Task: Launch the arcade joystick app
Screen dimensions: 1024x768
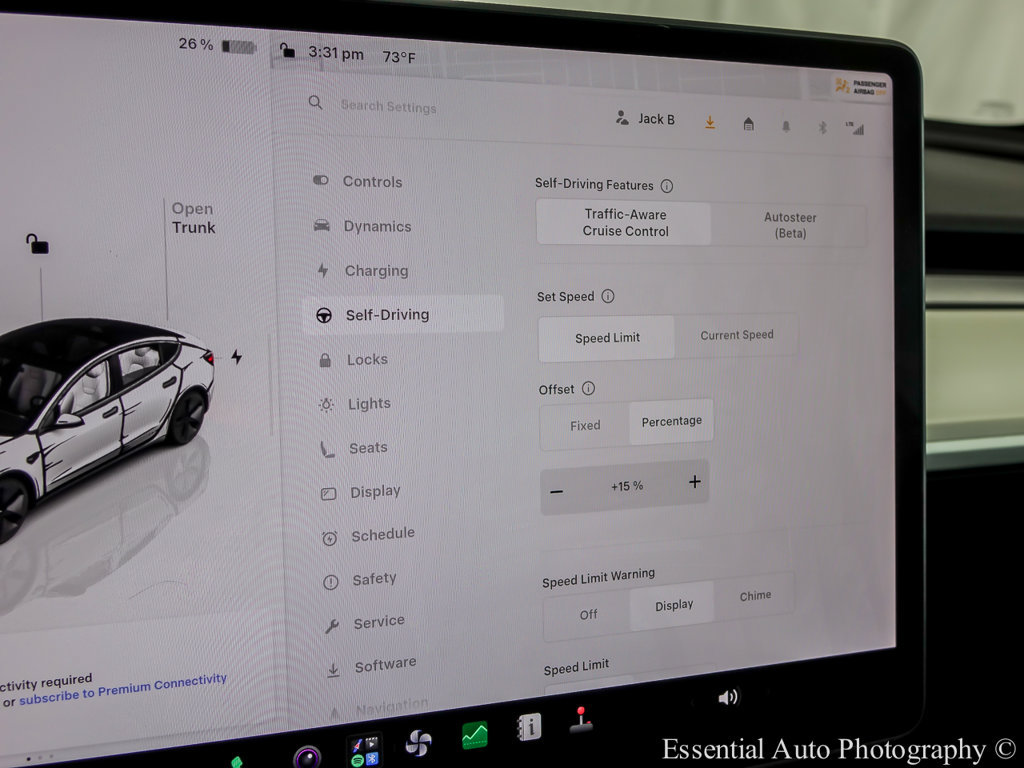Action: click(x=581, y=720)
